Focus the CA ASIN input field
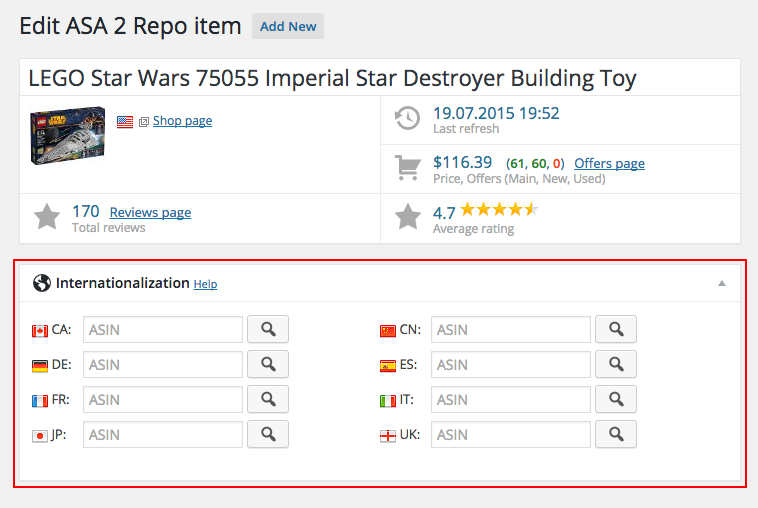 click(163, 330)
